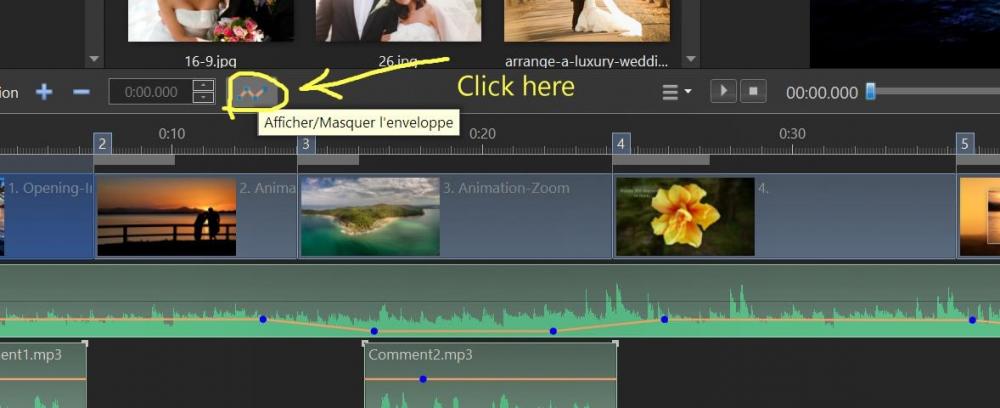Image resolution: width=1000 pixels, height=408 pixels.
Task: Select the island Animation-Zoom slide thumbnail
Action: click(x=370, y=217)
